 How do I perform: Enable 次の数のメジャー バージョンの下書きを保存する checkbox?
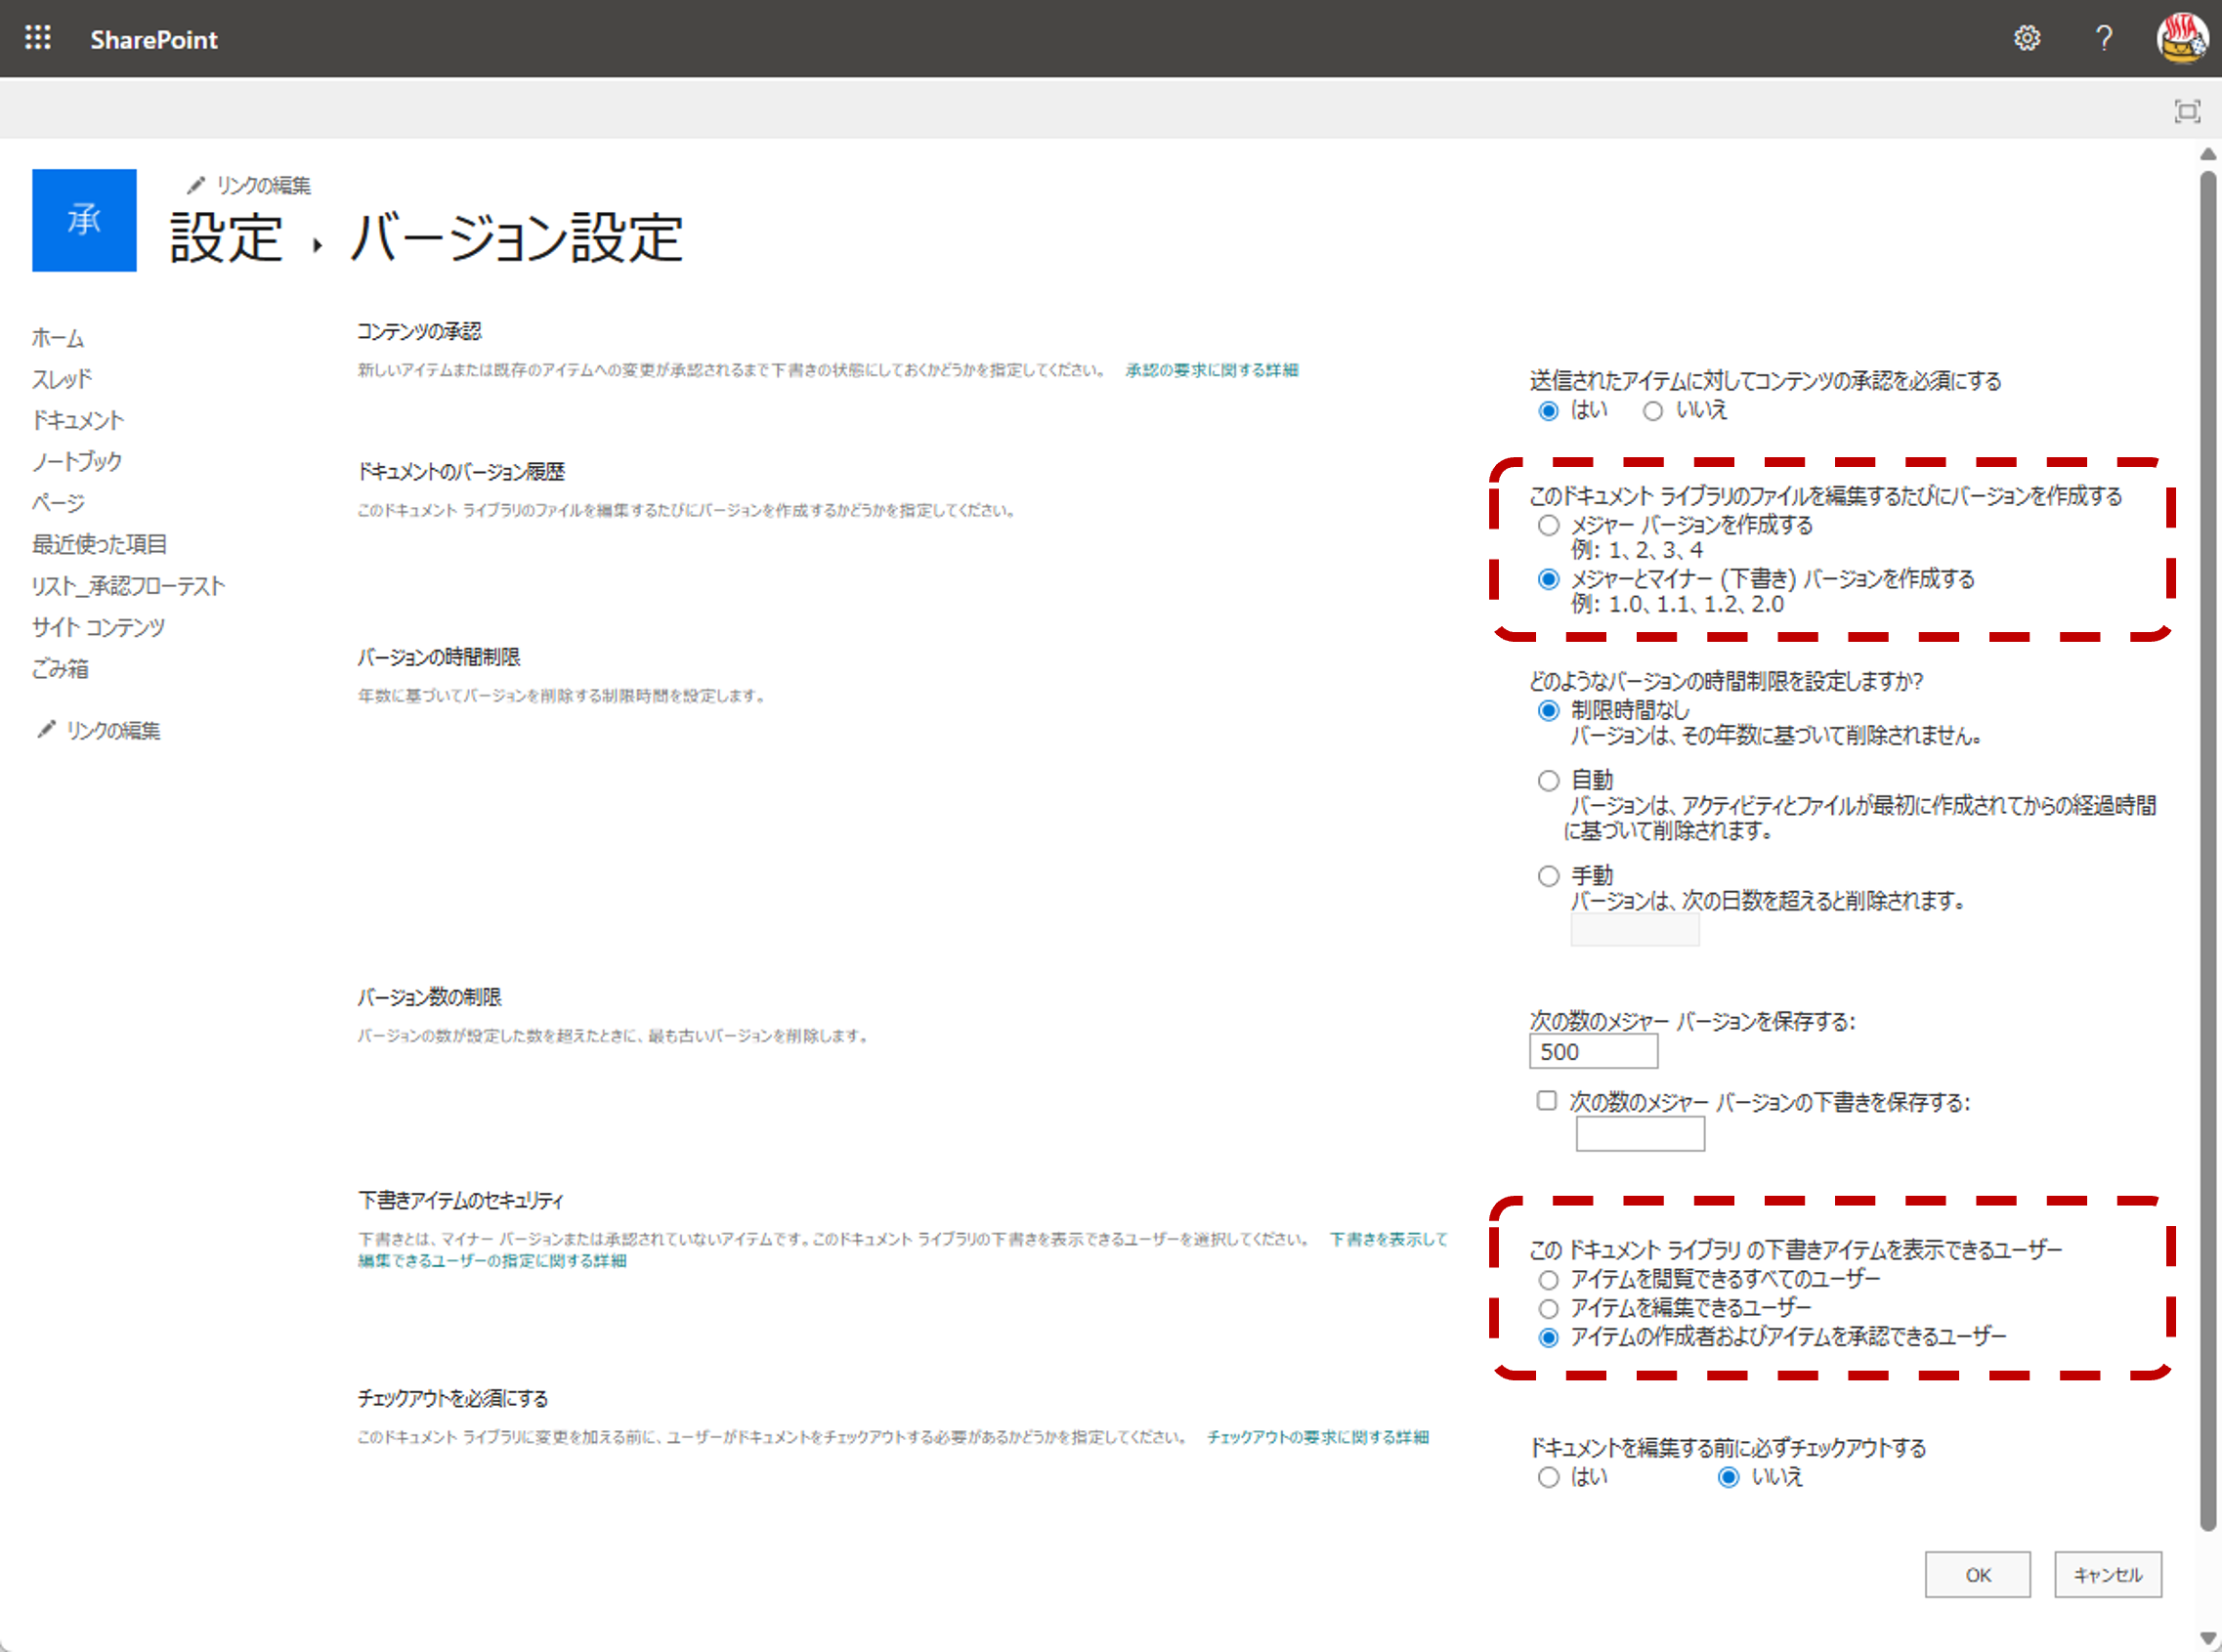point(1547,1101)
